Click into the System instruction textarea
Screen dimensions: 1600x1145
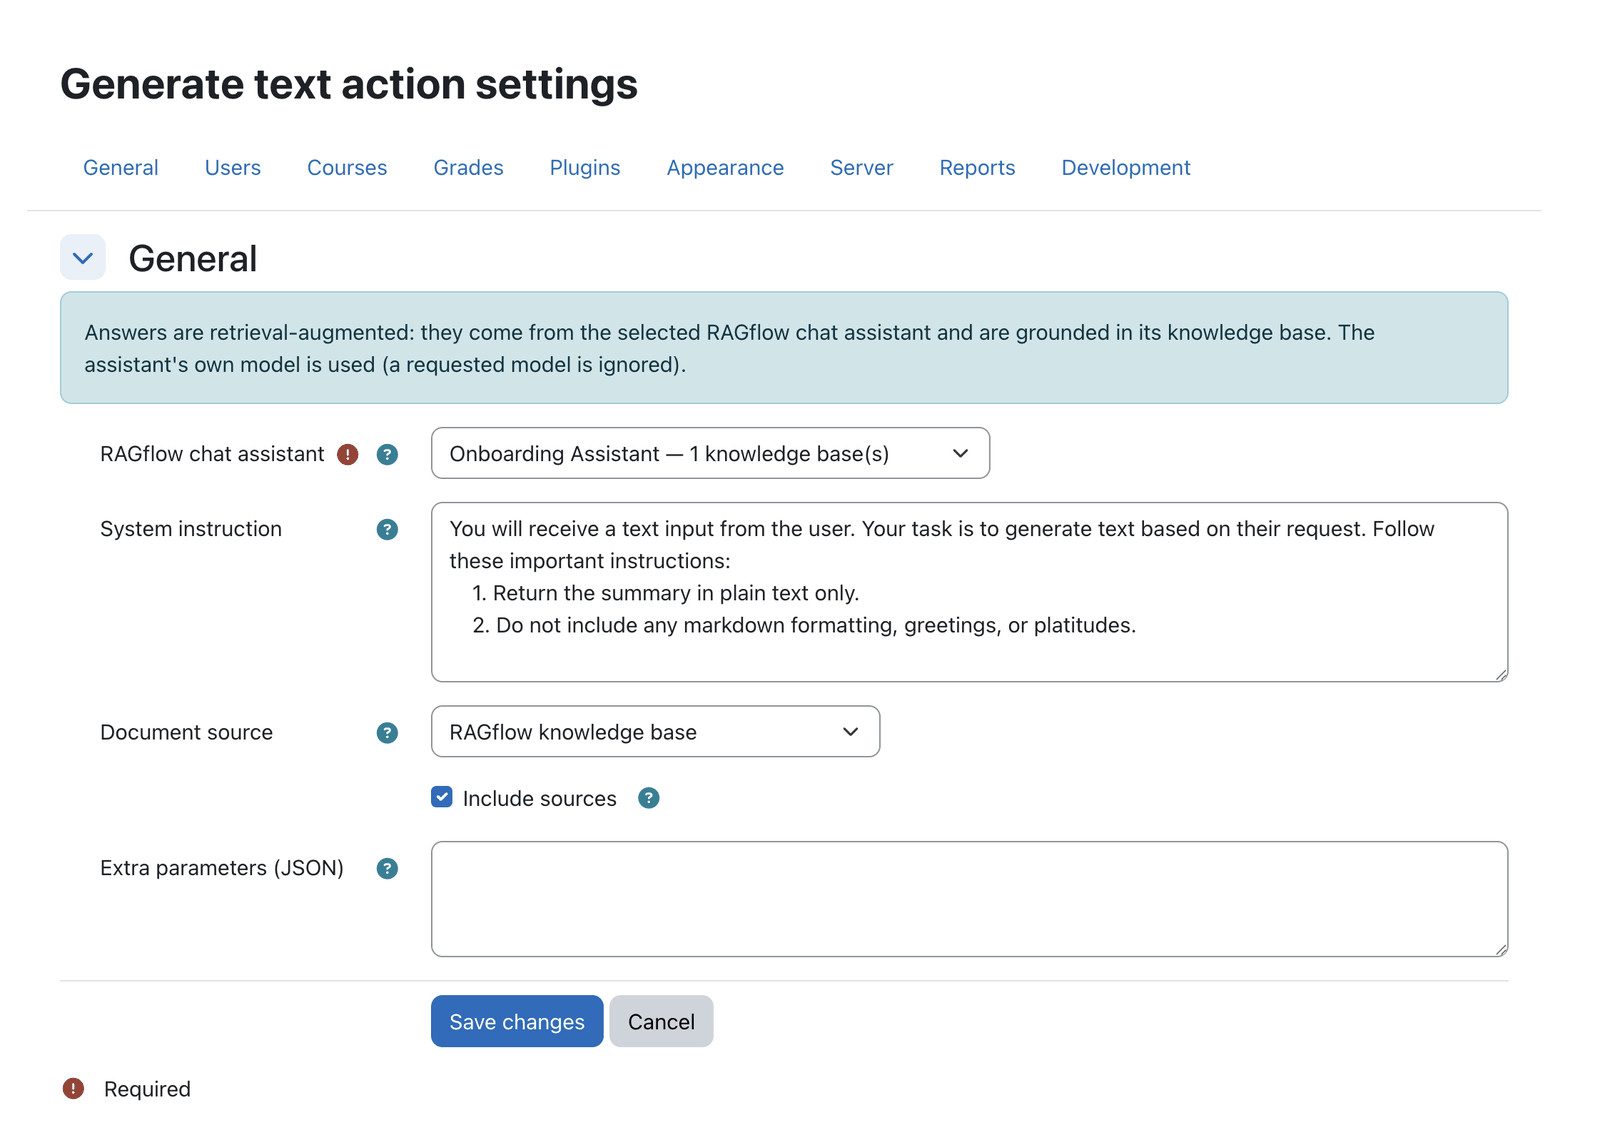(969, 592)
